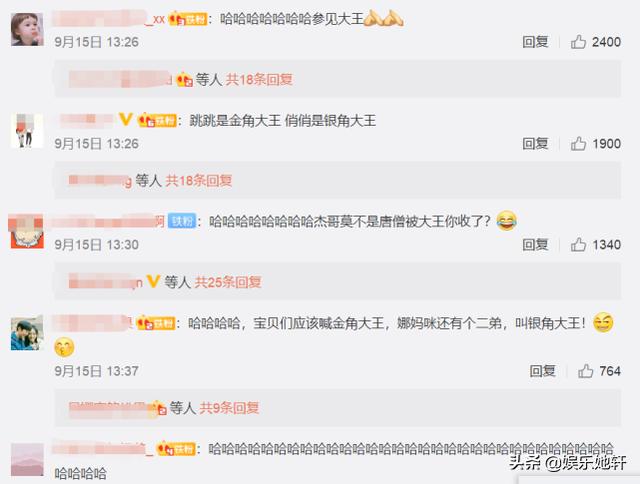Open the couple photo avatar of the 13:37 commenter

click(x=27, y=334)
